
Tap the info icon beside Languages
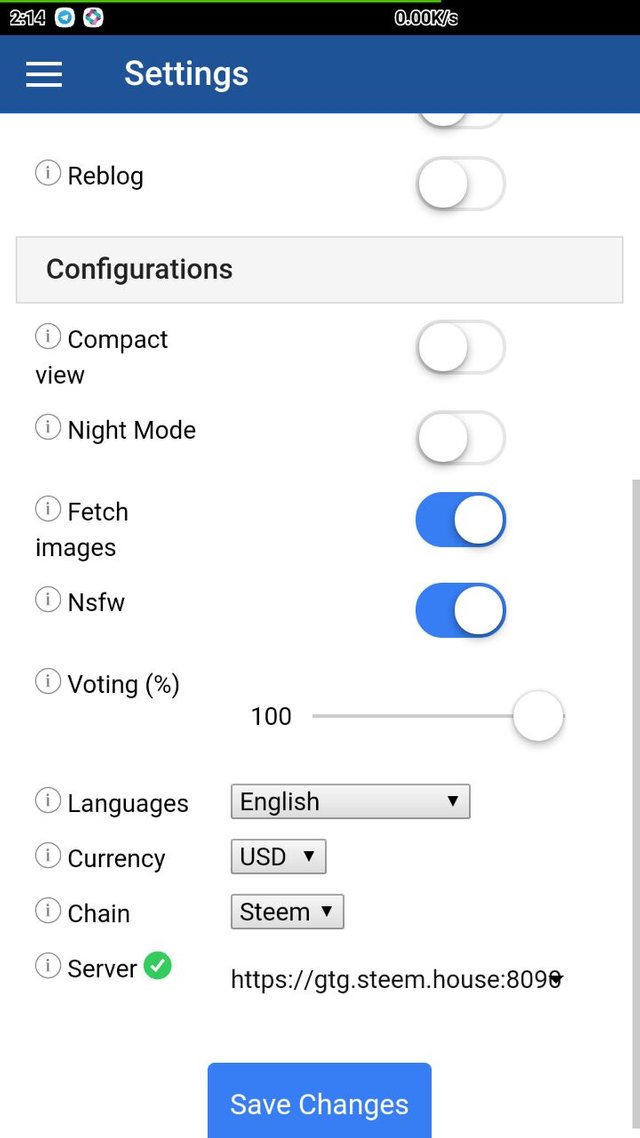pos(48,801)
